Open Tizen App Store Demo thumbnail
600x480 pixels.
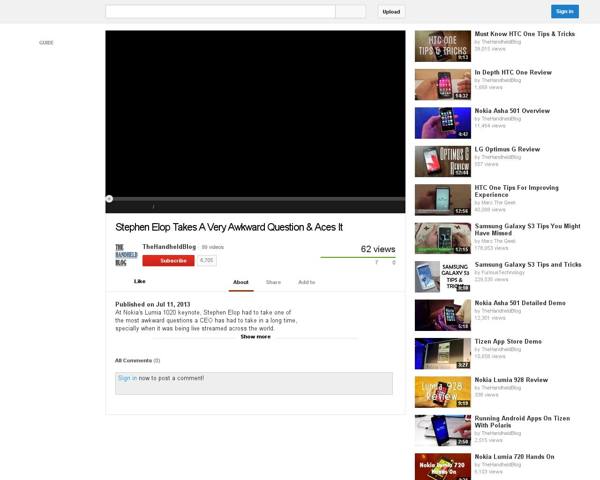tap(442, 353)
